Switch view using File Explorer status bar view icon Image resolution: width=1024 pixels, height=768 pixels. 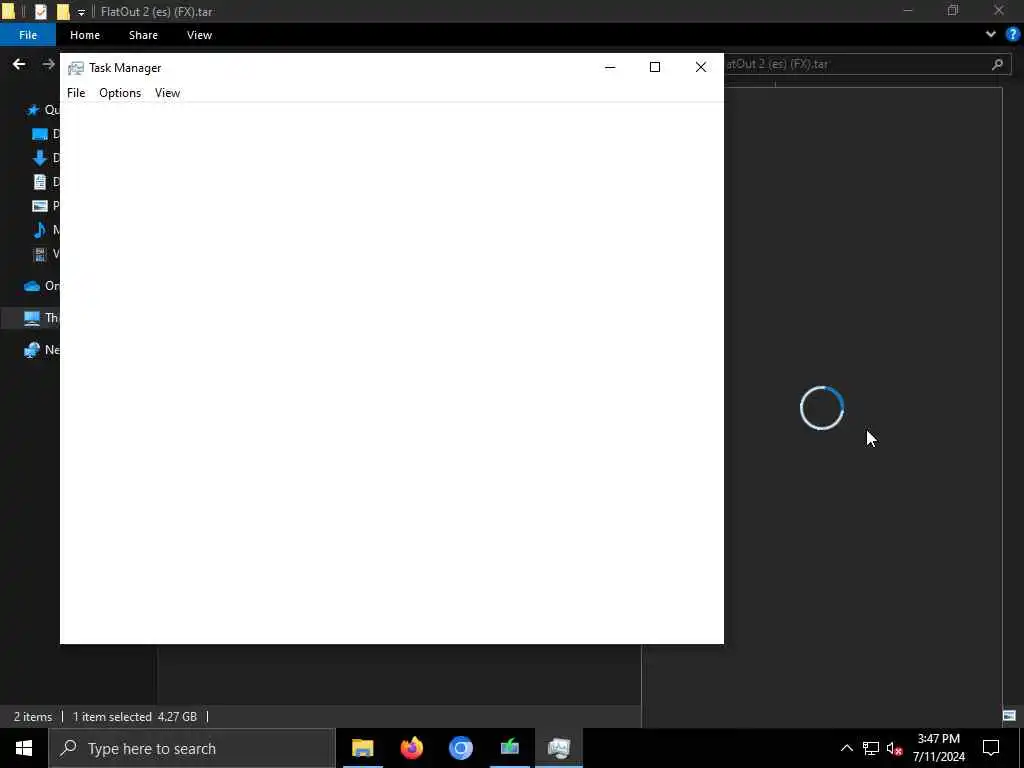coord(1009,716)
